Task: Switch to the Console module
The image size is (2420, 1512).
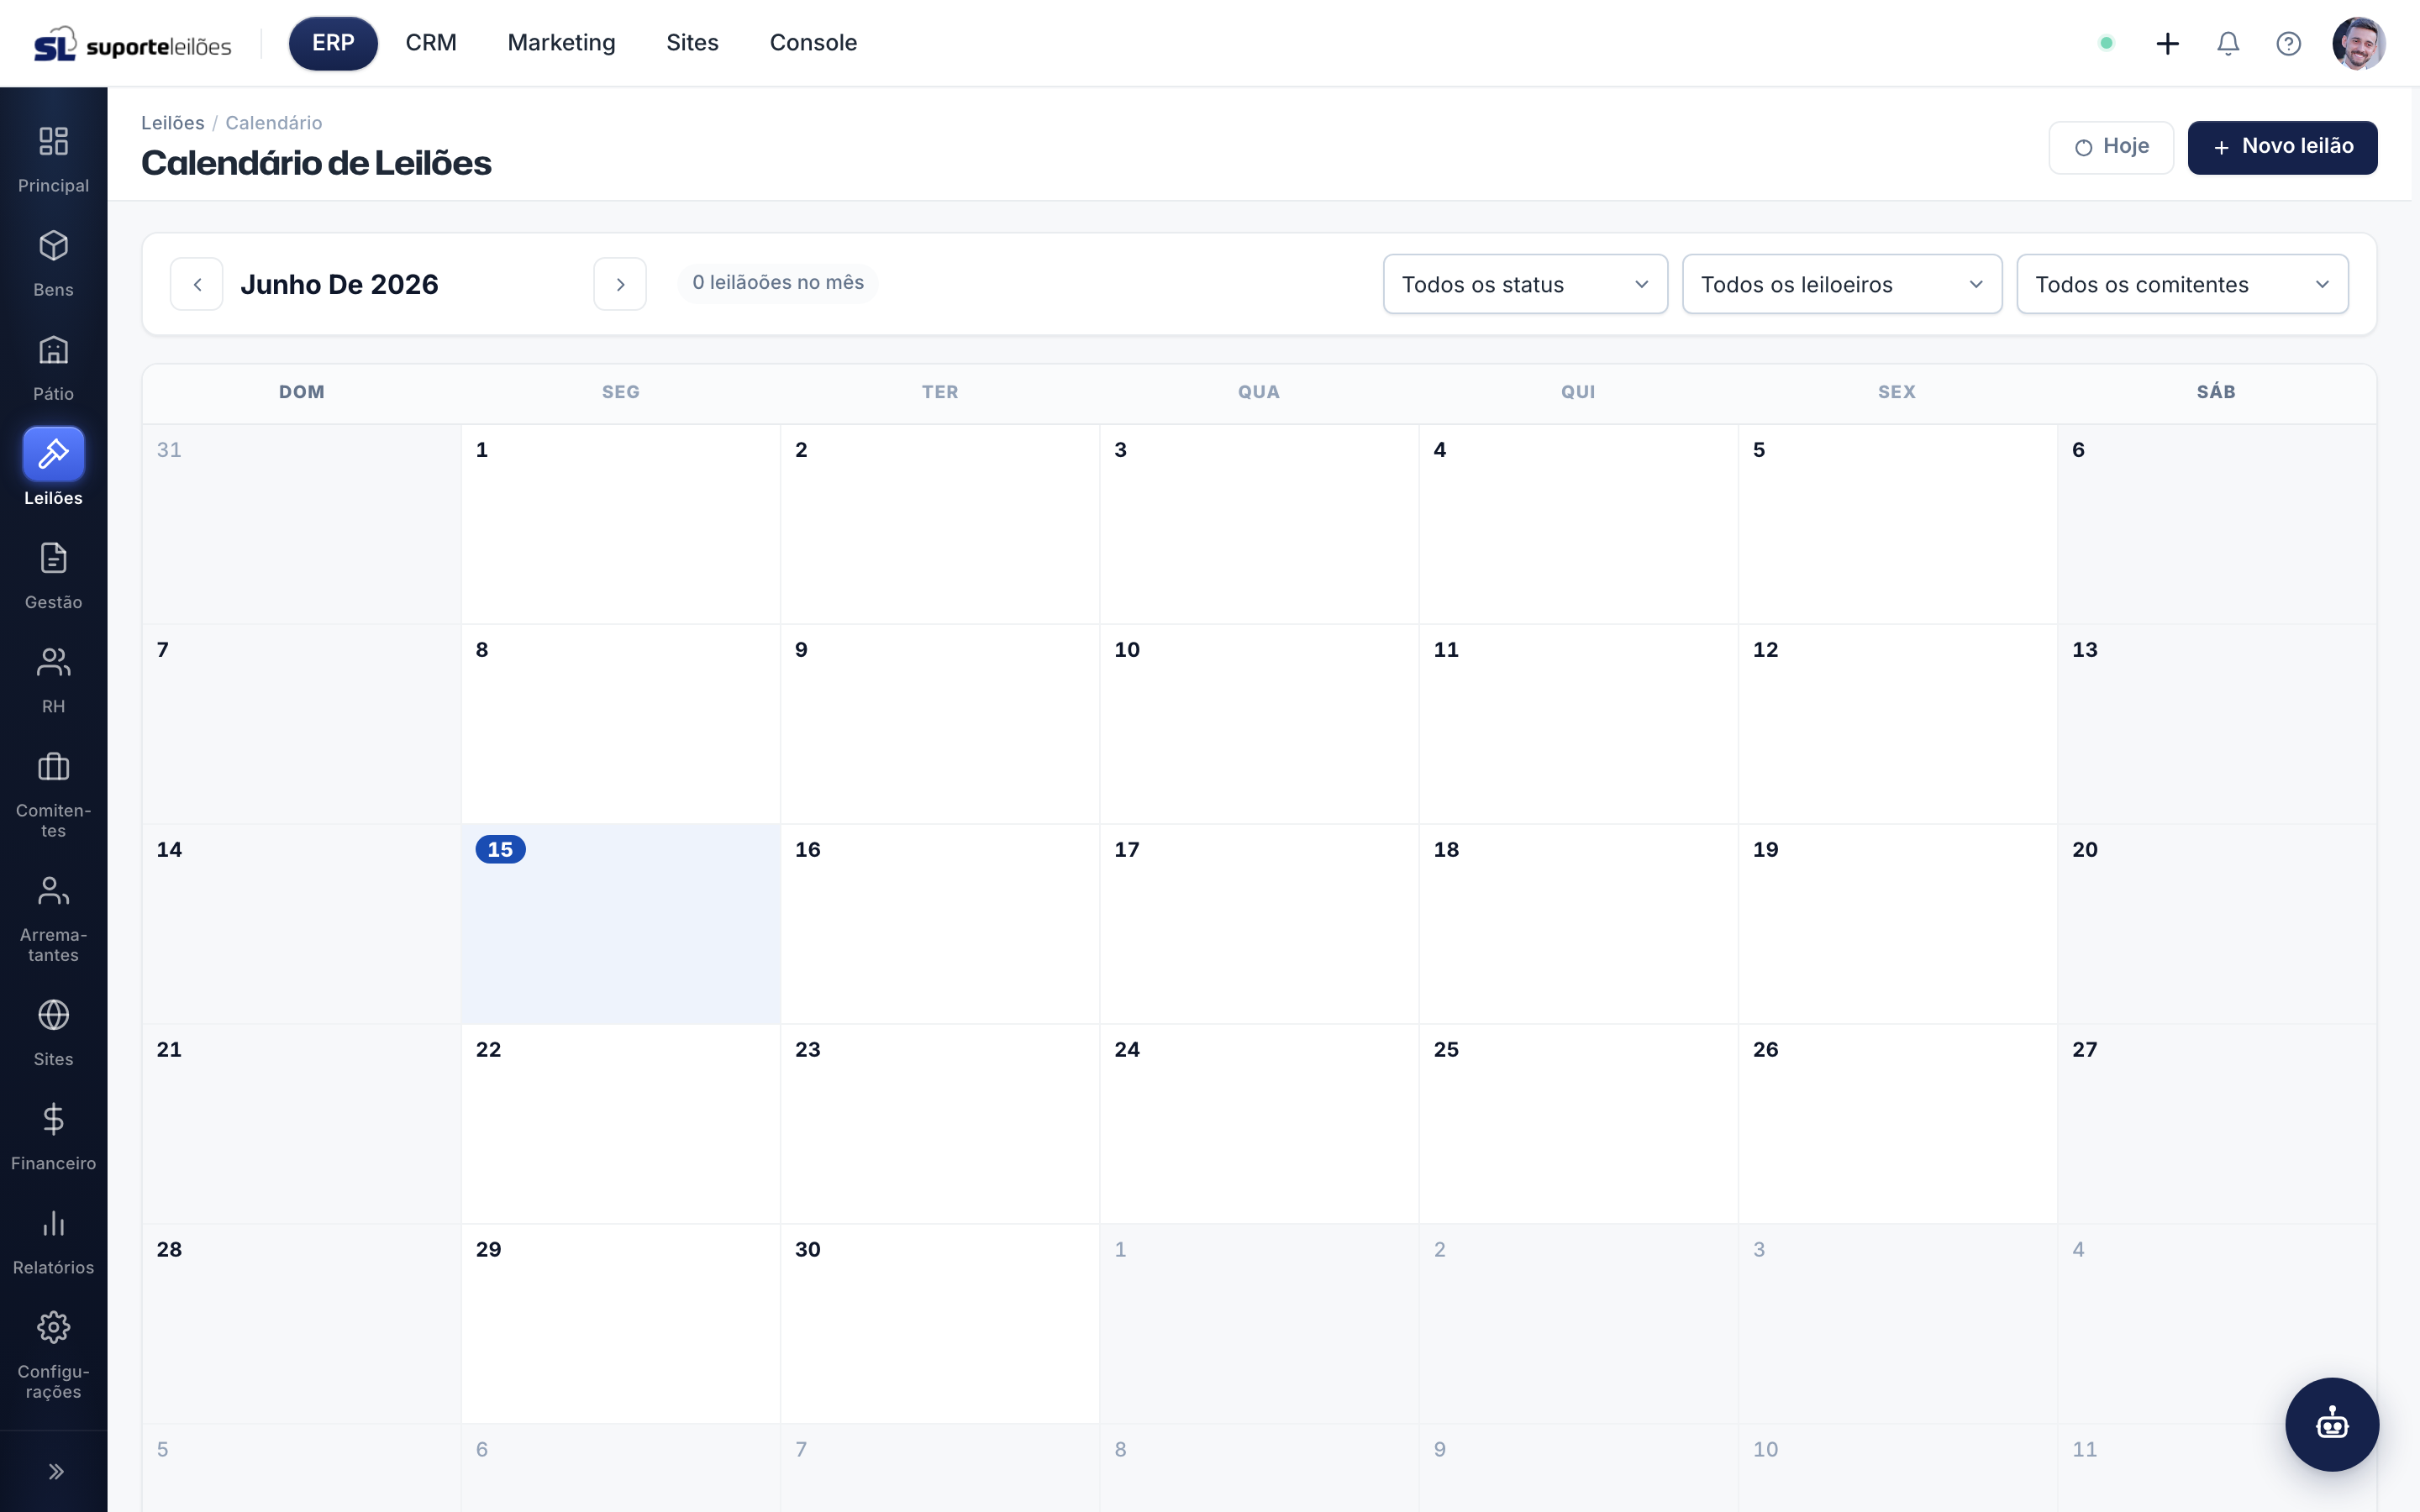Action: 813,43
